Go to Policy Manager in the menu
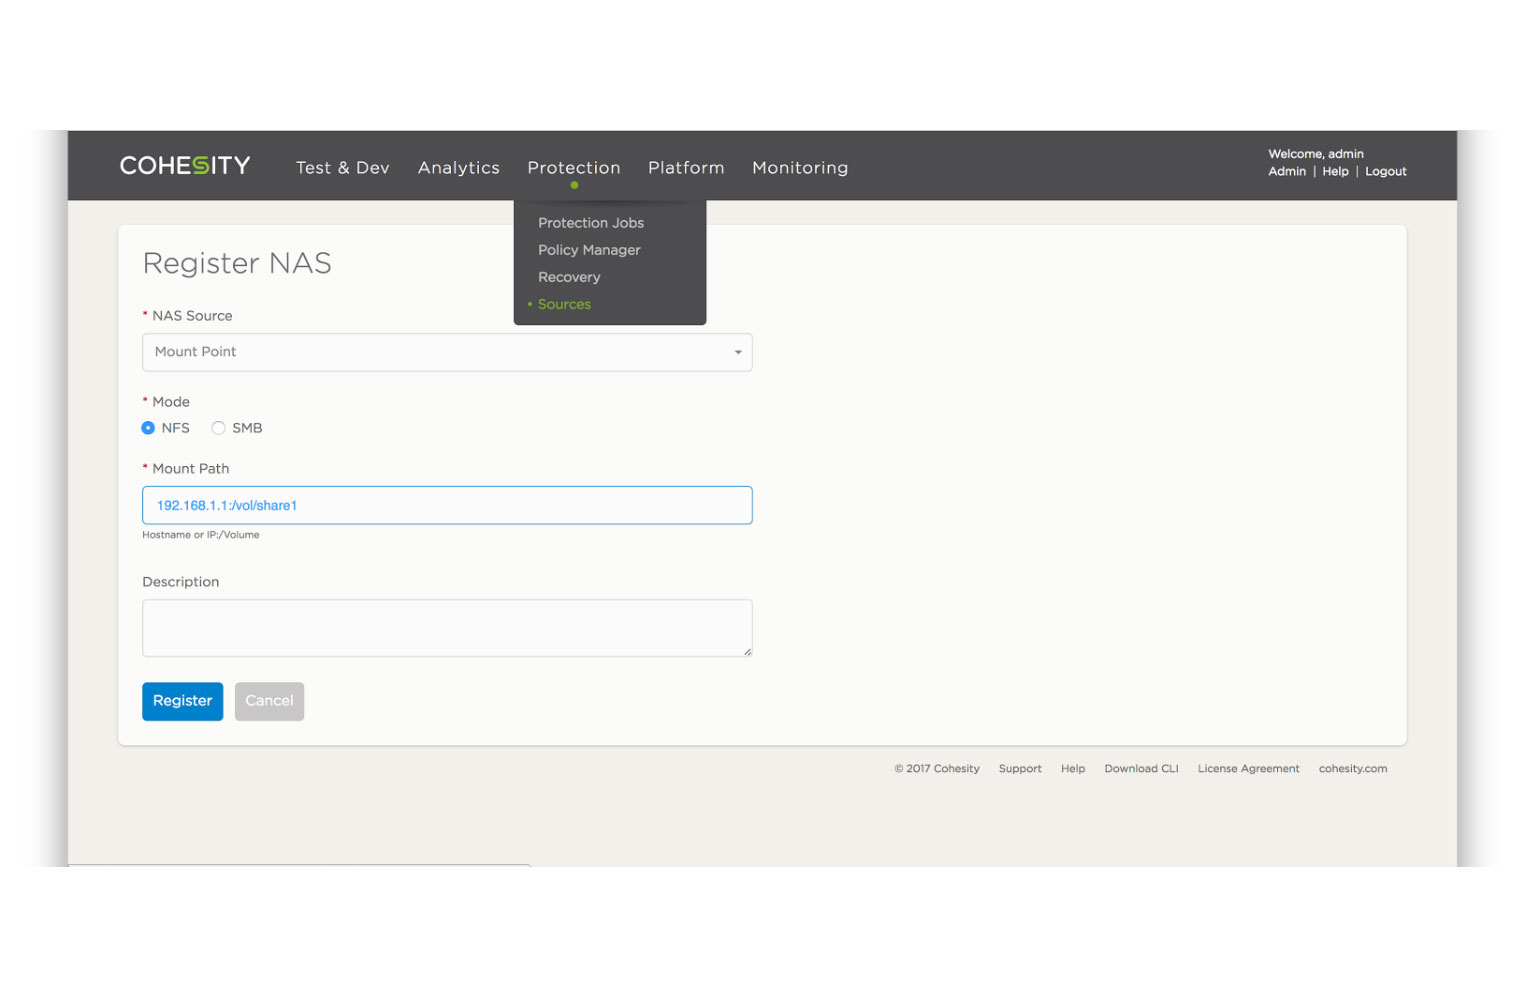Viewport: 1535px width, 1000px height. point(589,250)
